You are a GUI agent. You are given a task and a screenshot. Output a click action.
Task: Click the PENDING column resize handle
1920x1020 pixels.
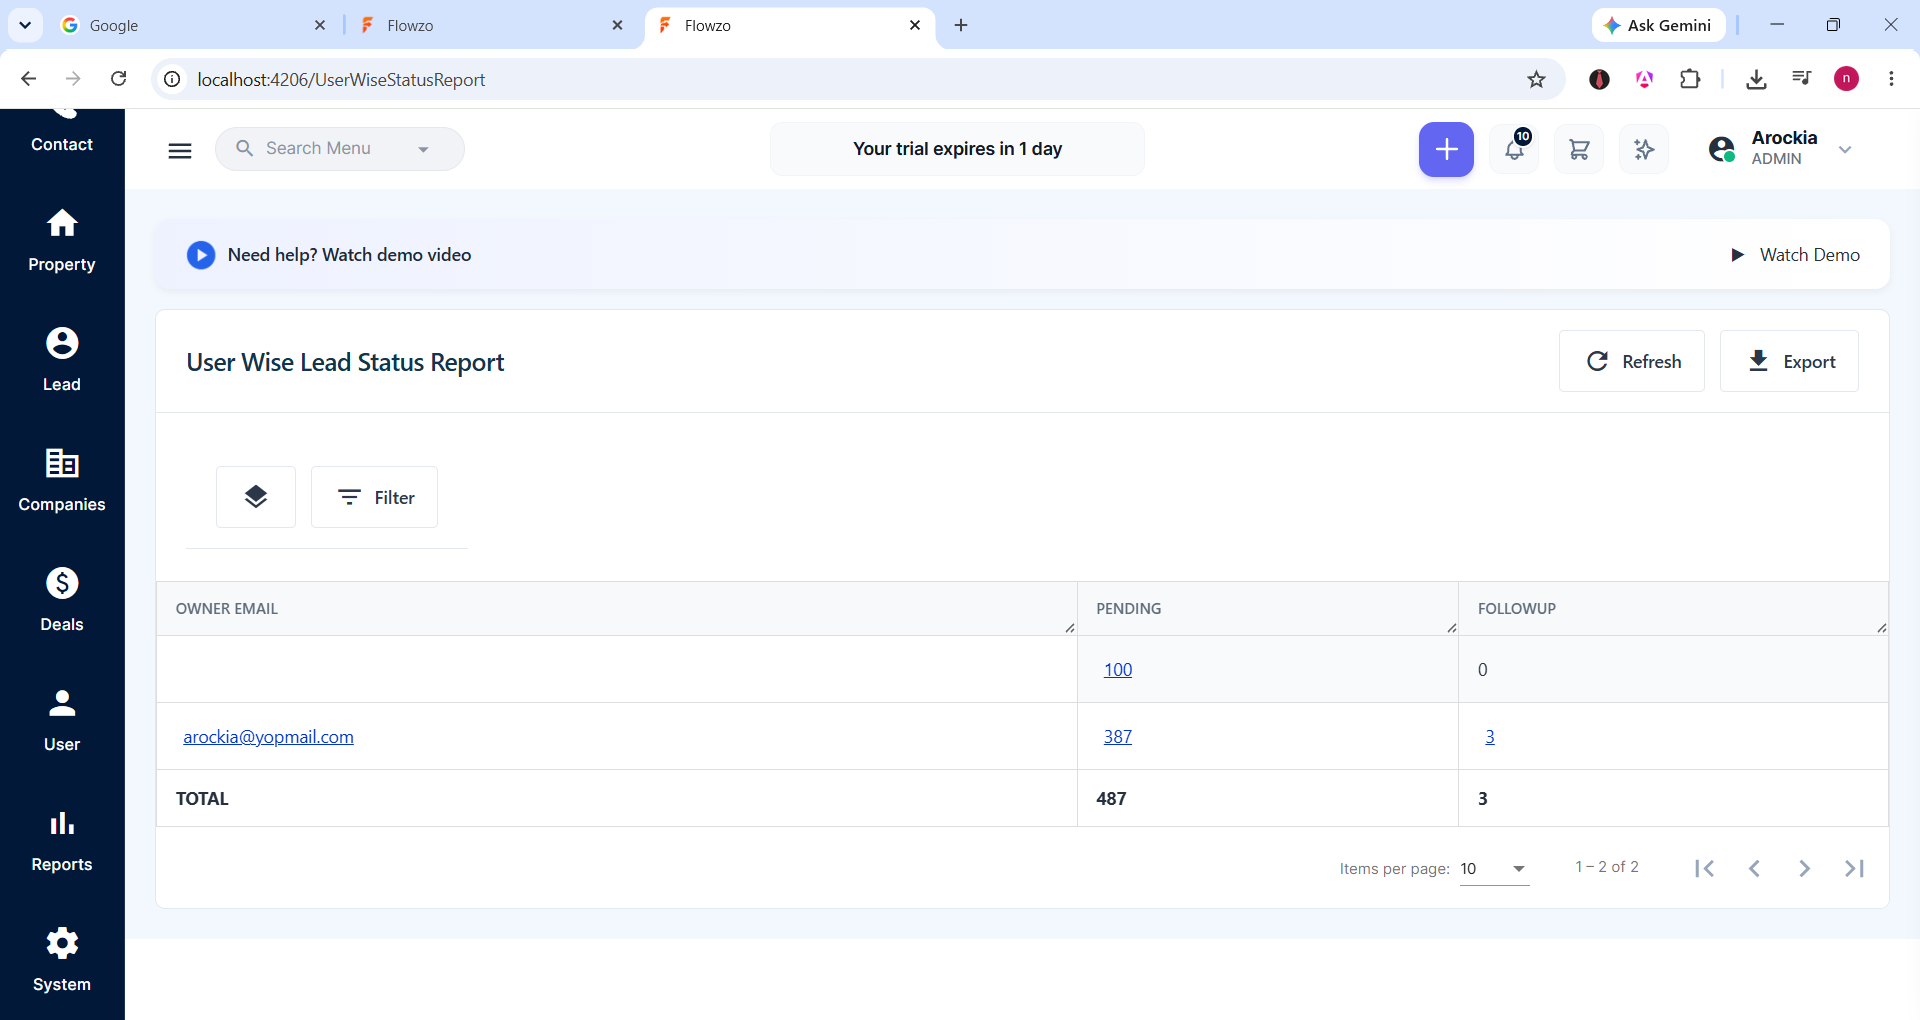pos(1452,628)
